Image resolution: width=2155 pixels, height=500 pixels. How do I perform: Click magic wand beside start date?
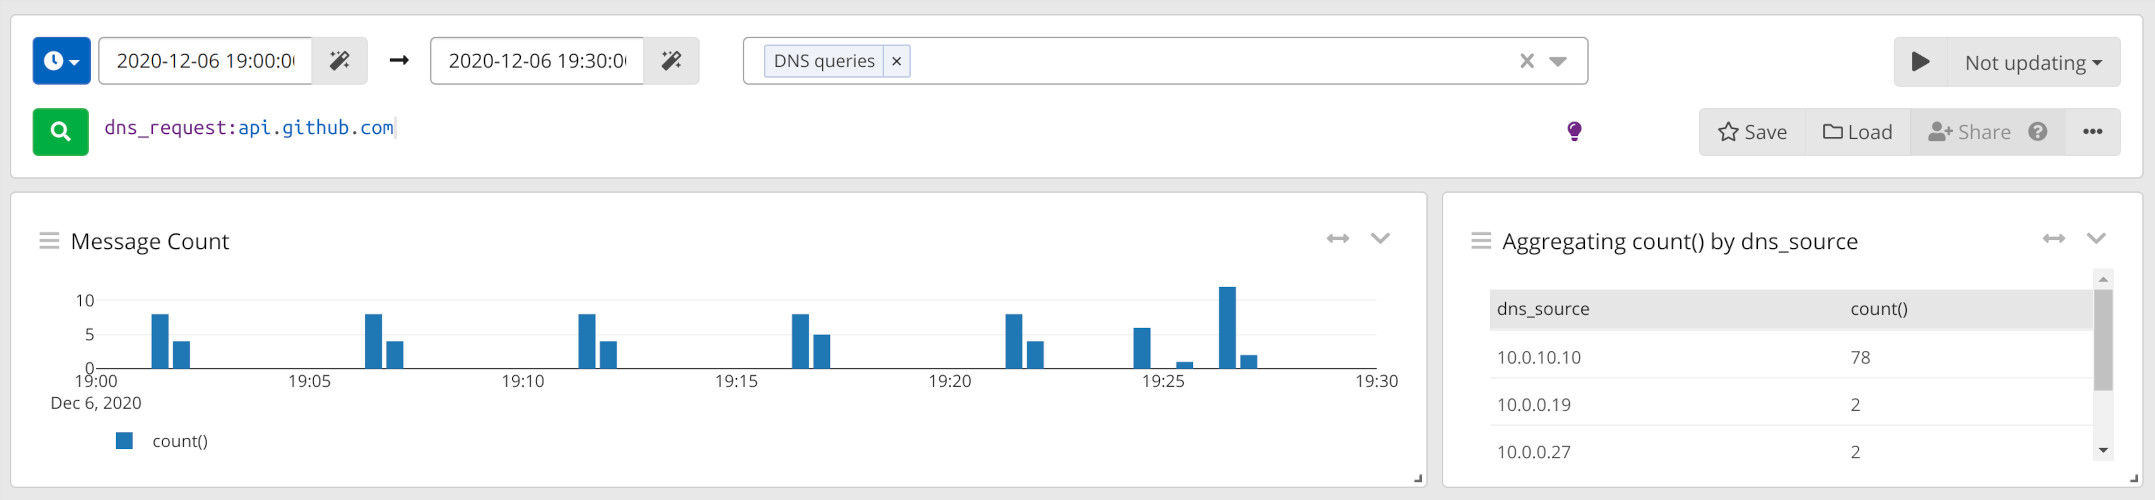point(340,61)
